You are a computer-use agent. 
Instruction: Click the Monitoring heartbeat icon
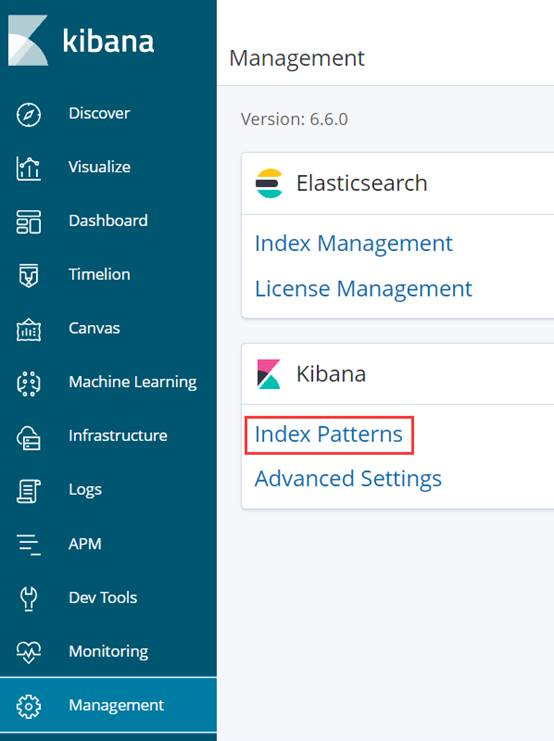point(28,652)
